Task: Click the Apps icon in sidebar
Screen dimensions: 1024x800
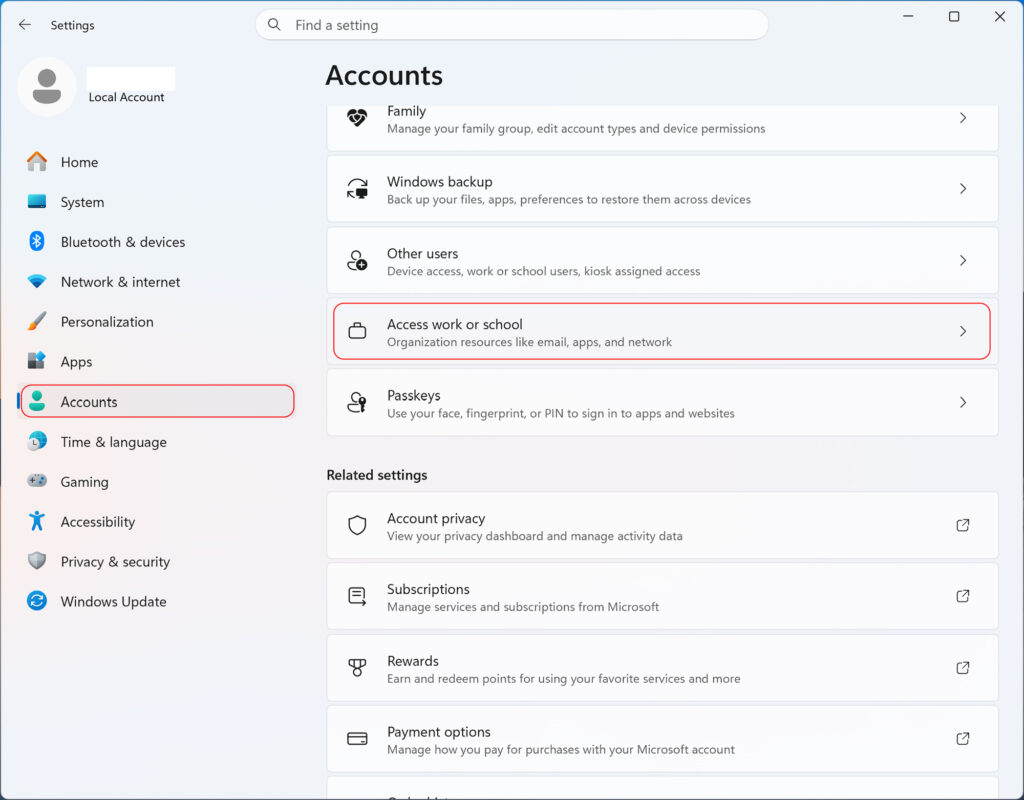Action: 37,361
